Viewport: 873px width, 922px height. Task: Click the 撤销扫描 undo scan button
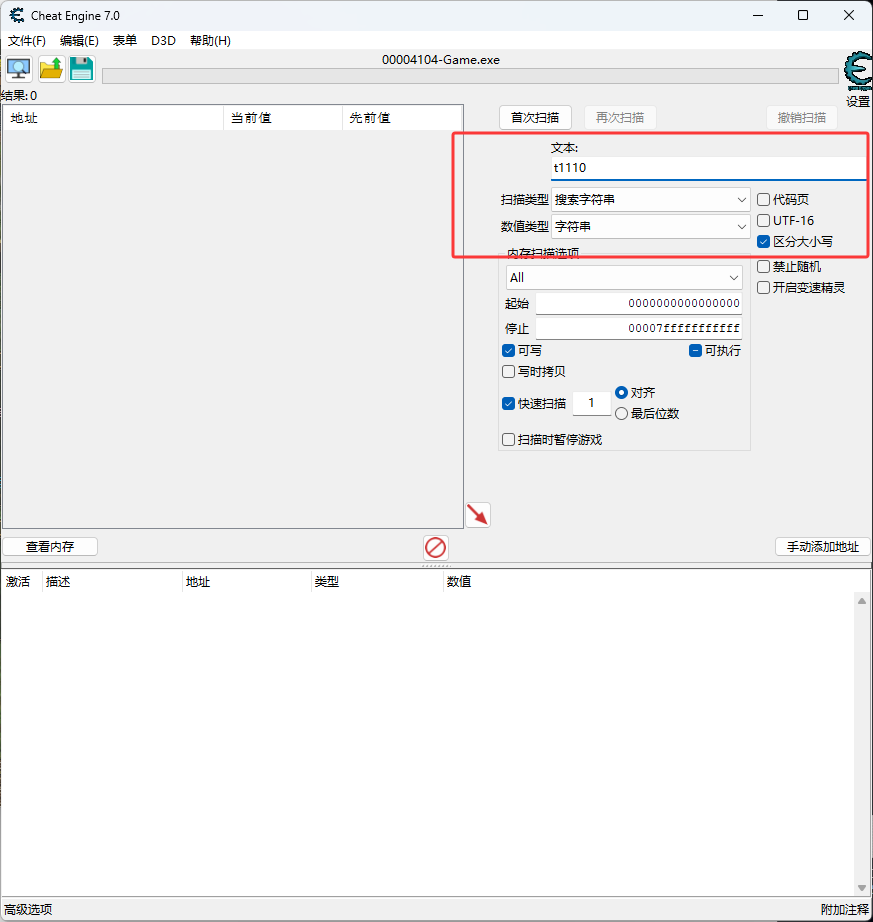click(802, 118)
